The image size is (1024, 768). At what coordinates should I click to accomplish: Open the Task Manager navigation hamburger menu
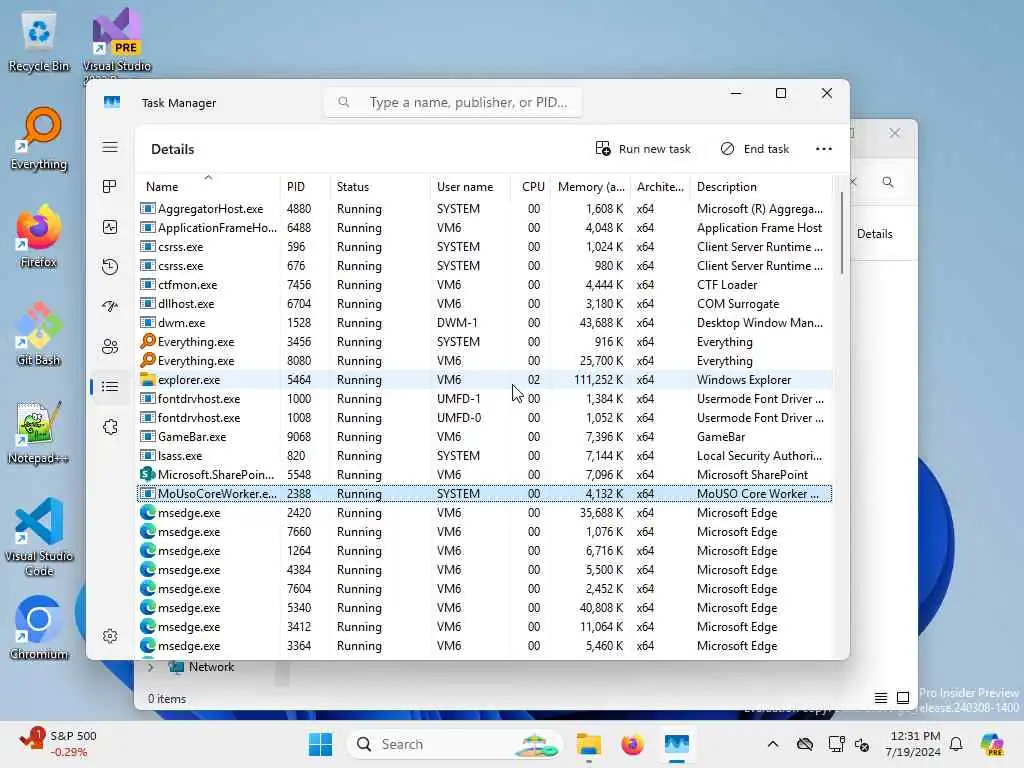tap(110, 147)
